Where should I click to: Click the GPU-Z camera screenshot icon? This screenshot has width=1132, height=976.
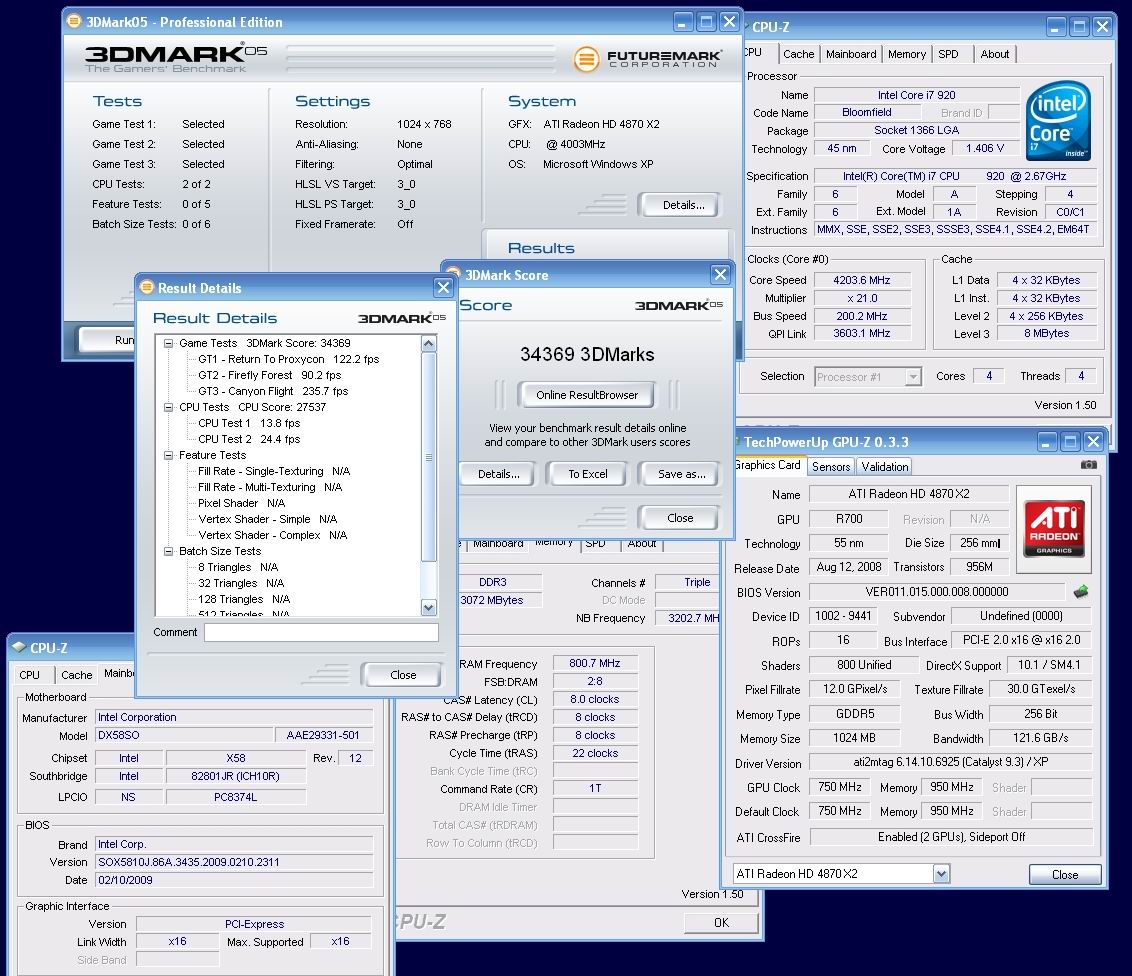(x=1089, y=465)
